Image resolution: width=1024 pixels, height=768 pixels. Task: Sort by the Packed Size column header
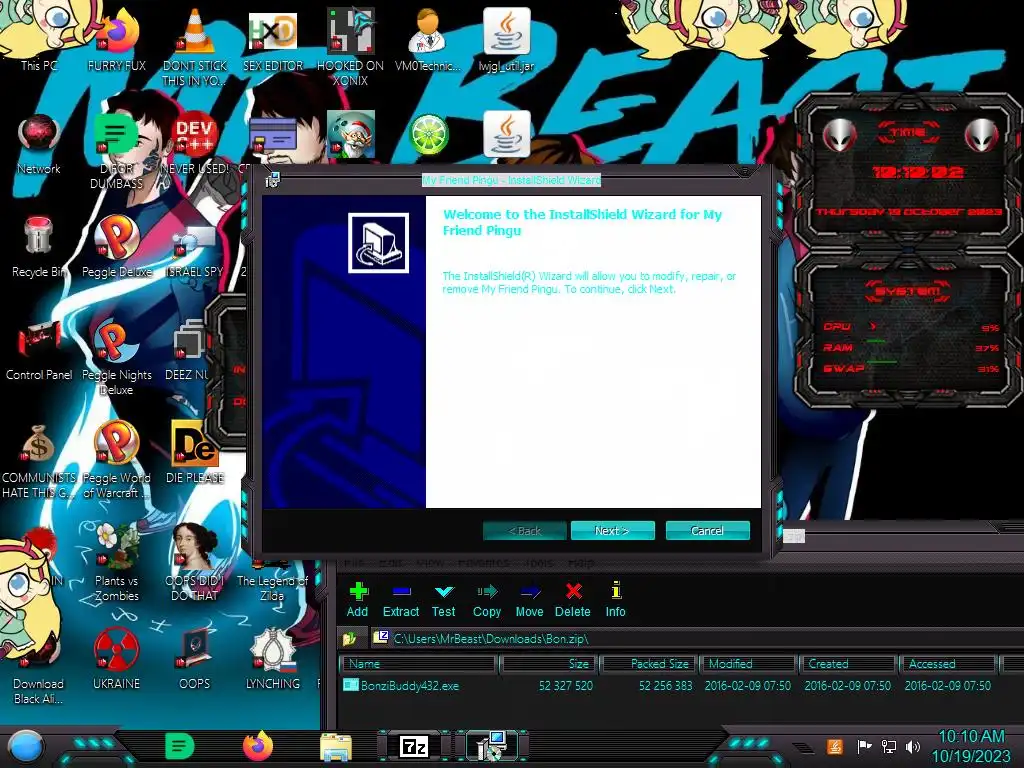[x=649, y=664]
